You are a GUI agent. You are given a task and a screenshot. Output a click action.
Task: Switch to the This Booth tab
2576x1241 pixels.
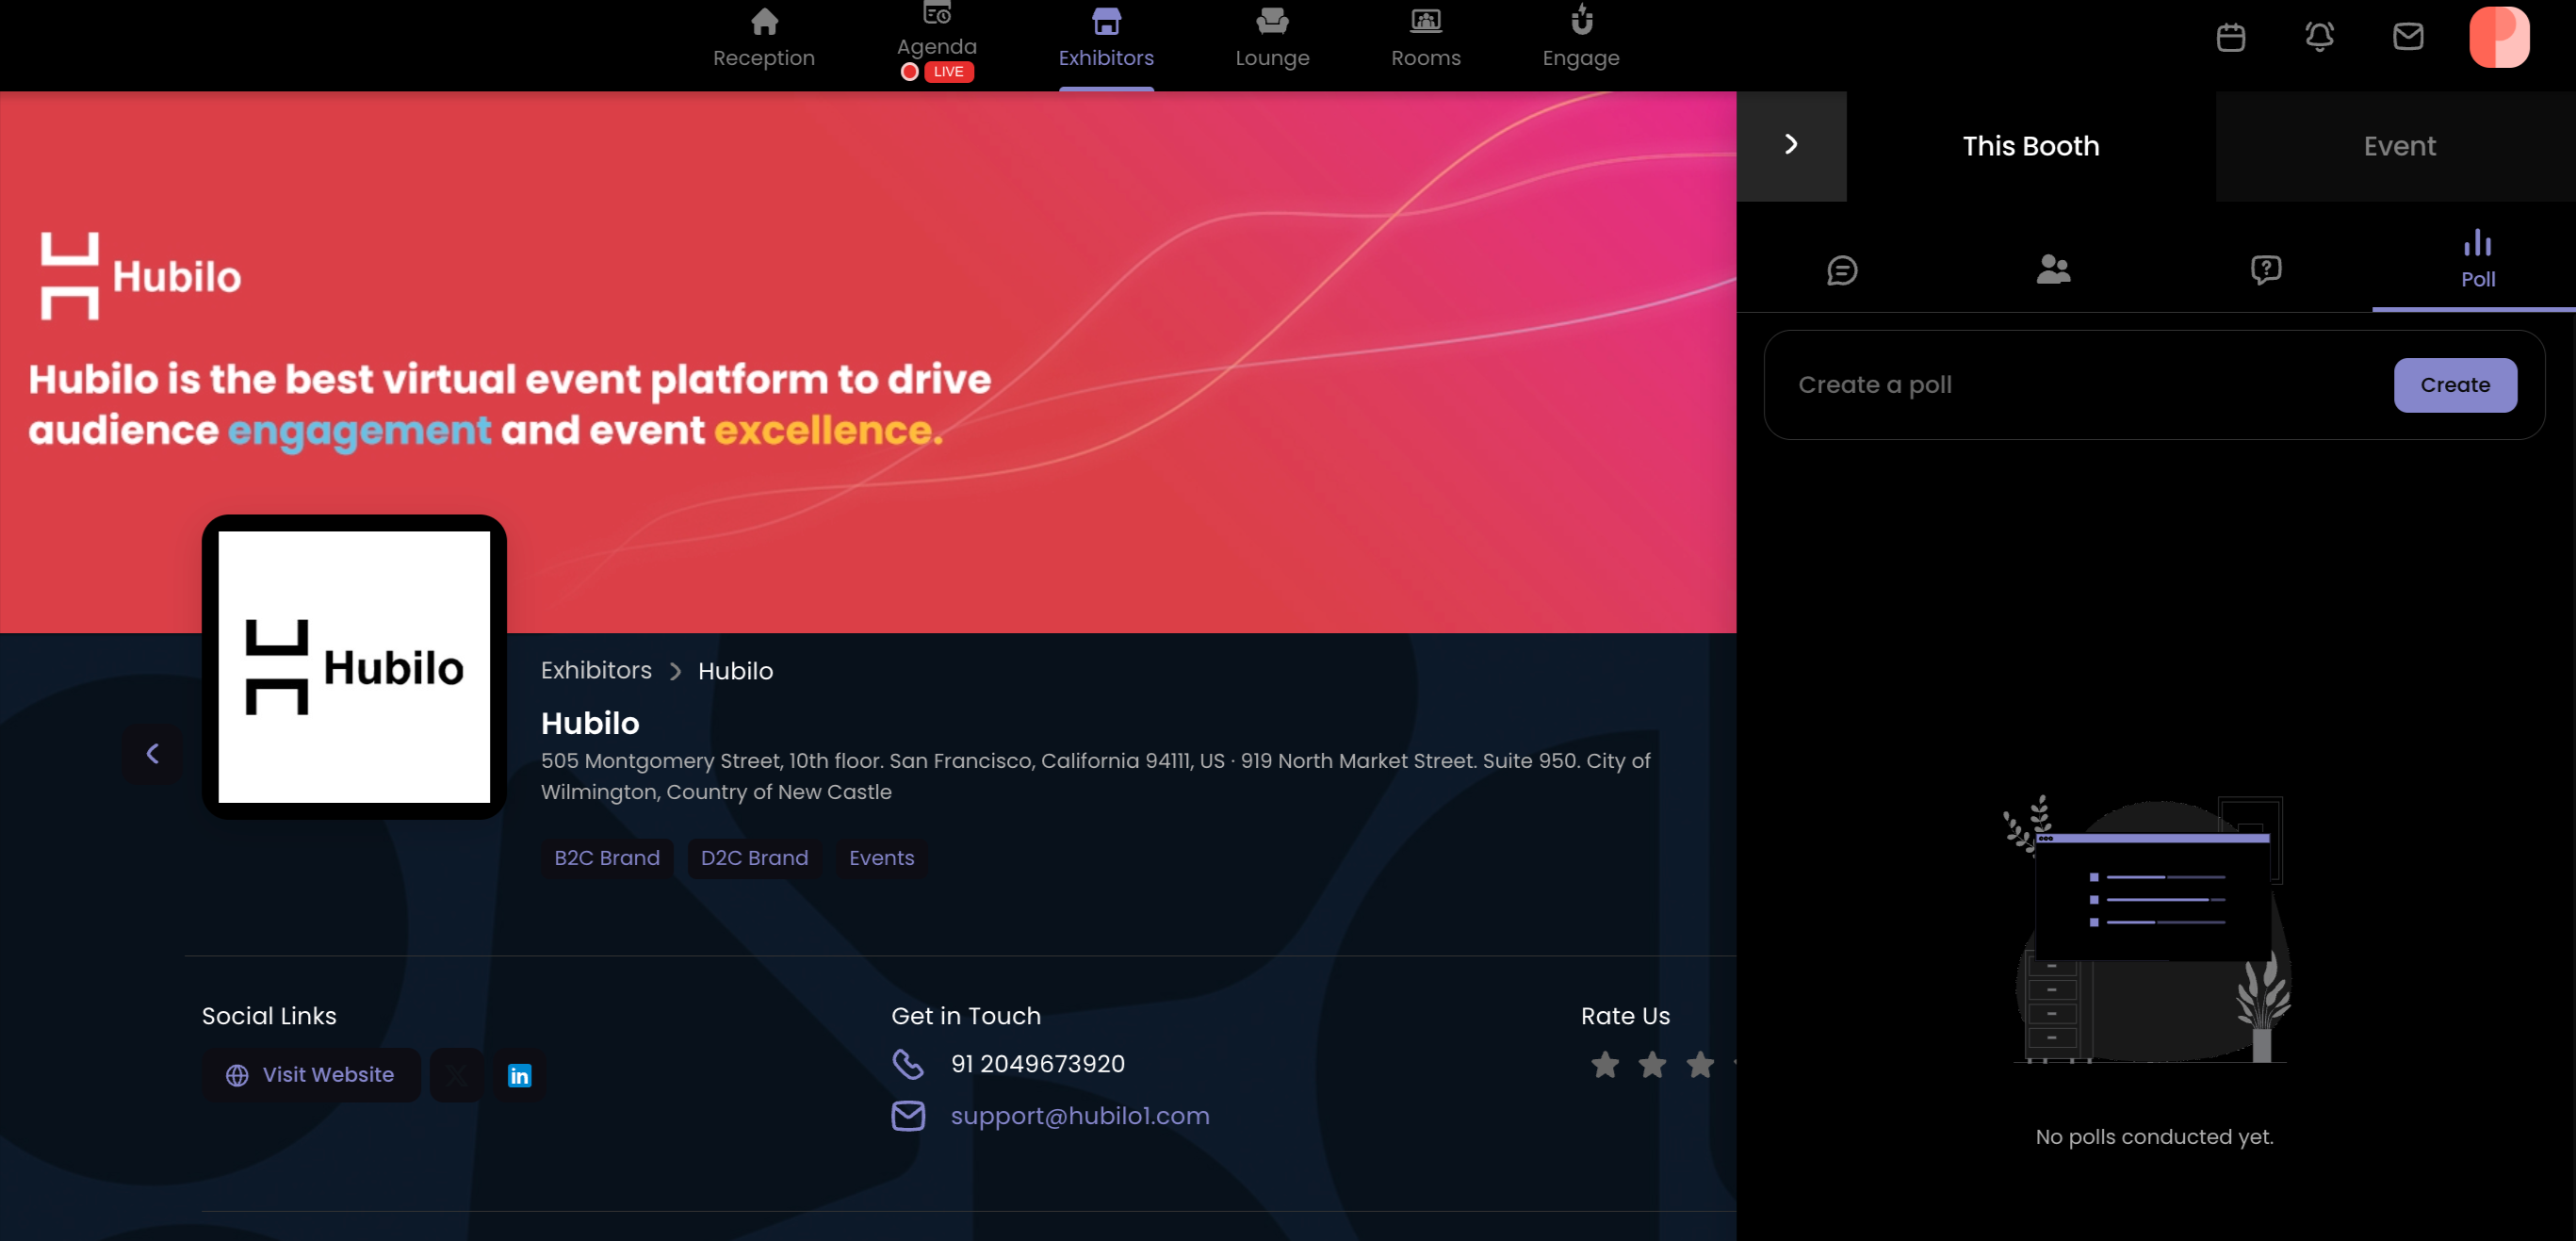point(2030,146)
